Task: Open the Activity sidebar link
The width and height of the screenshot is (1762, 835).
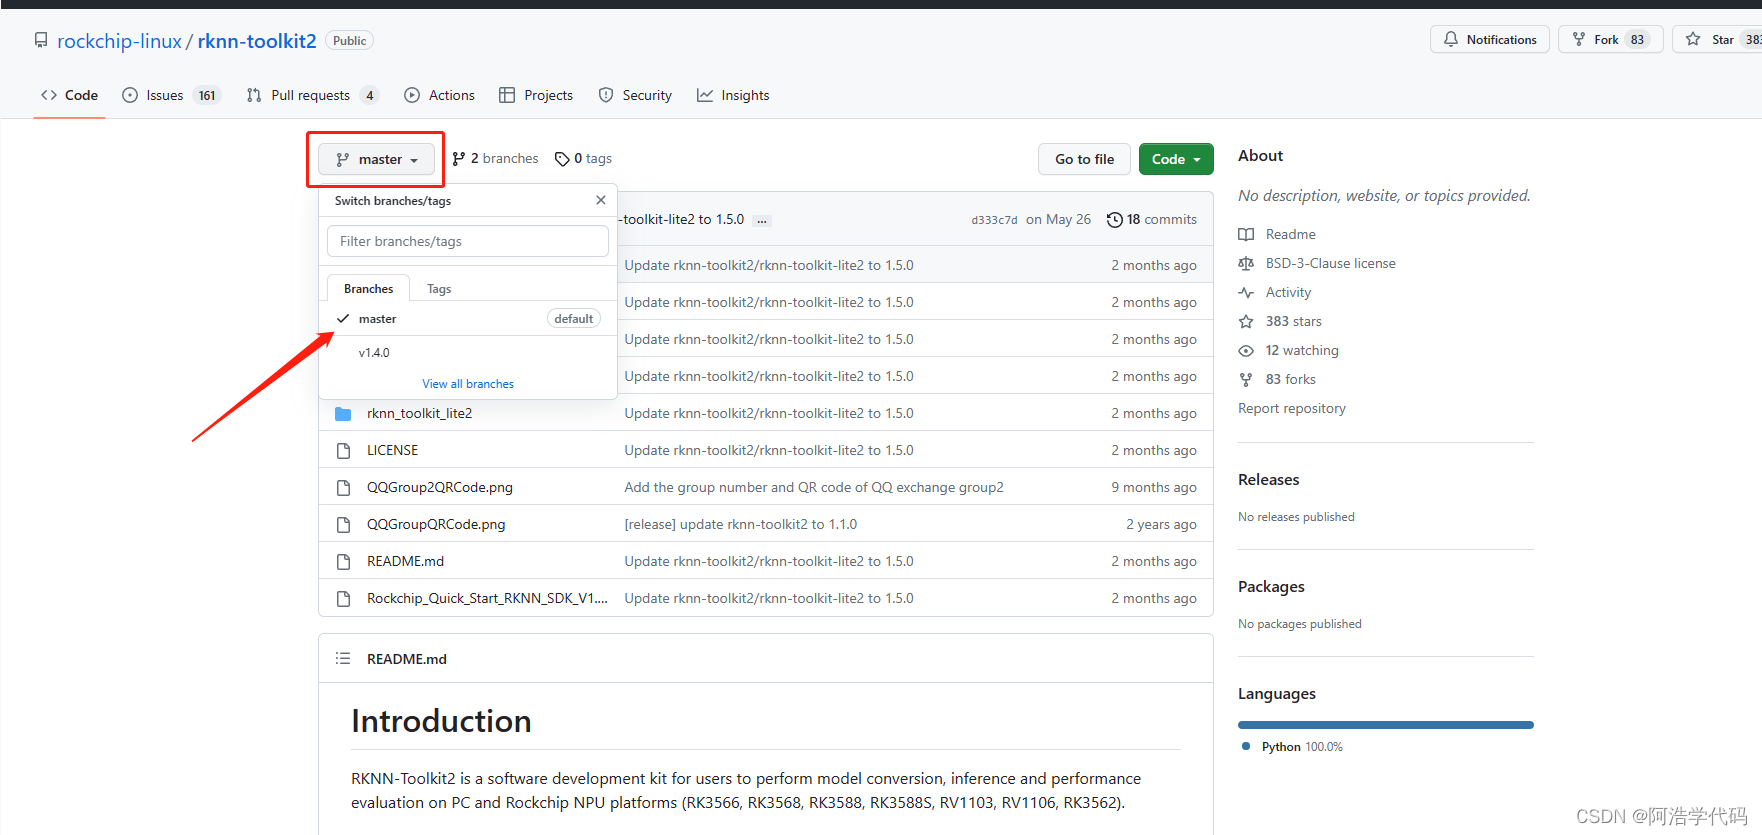Action: click(x=1288, y=292)
